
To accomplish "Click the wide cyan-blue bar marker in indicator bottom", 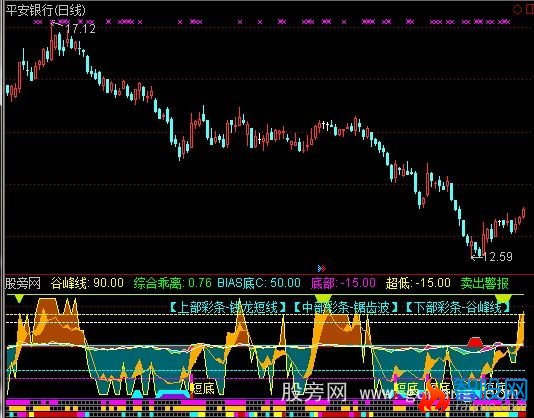I will (x=173, y=394).
